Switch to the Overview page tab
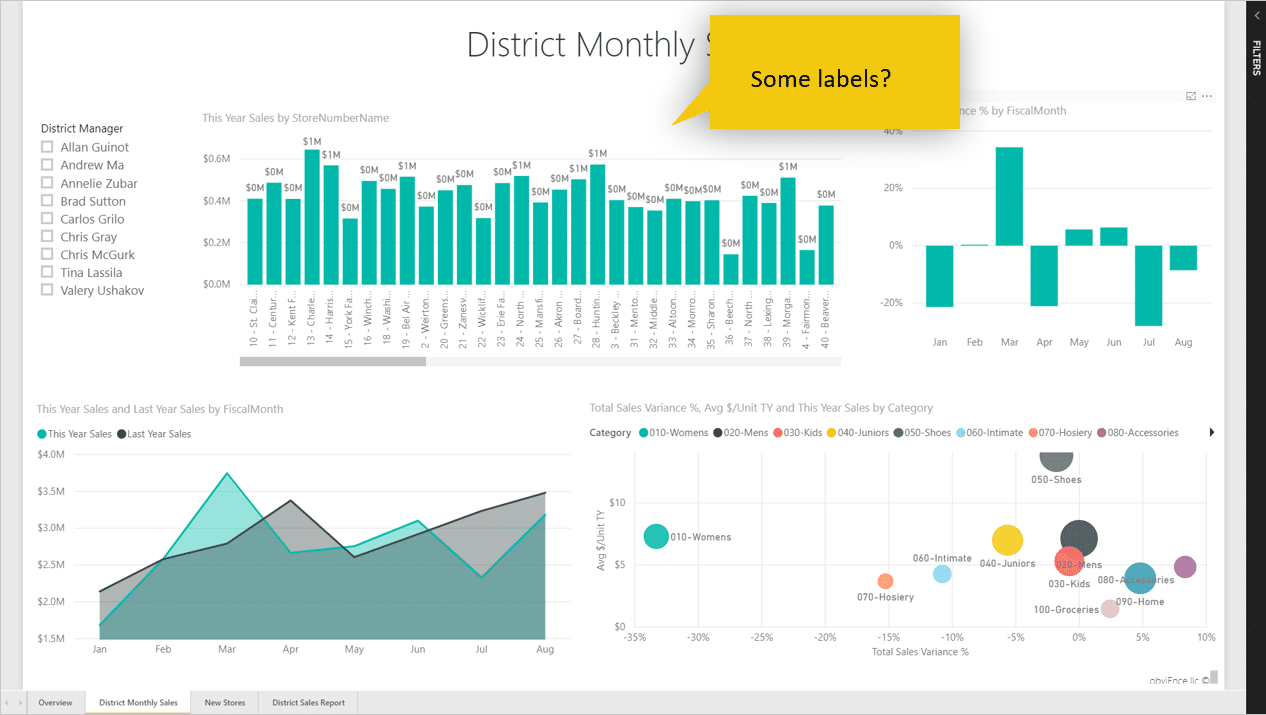This screenshot has width=1266, height=715. pos(55,703)
